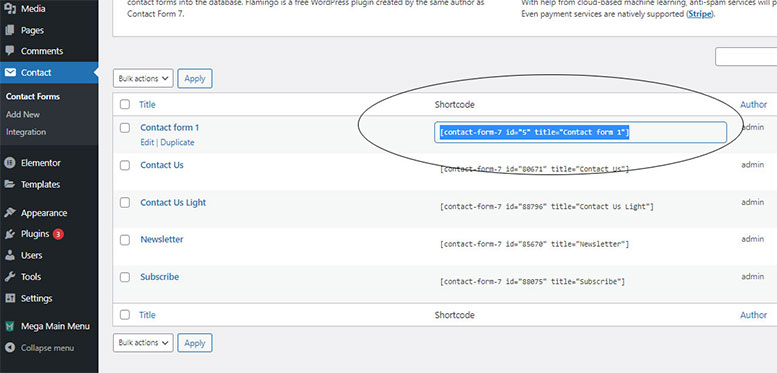Open the Subscribe form link

[160, 277]
